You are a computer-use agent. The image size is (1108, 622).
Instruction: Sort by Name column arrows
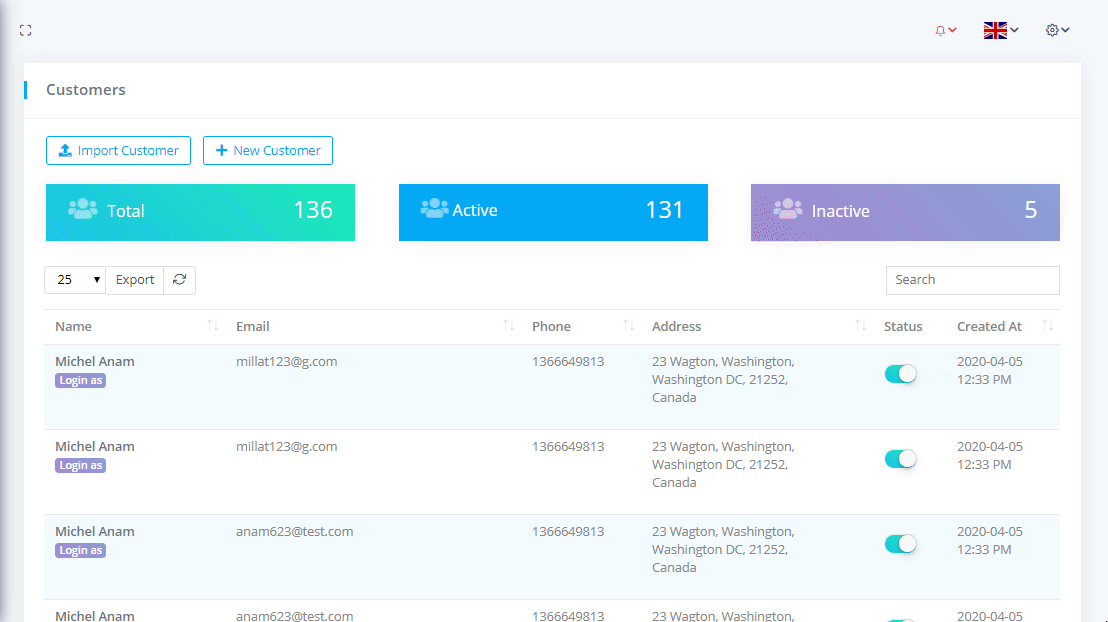pyautogui.click(x=213, y=326)
